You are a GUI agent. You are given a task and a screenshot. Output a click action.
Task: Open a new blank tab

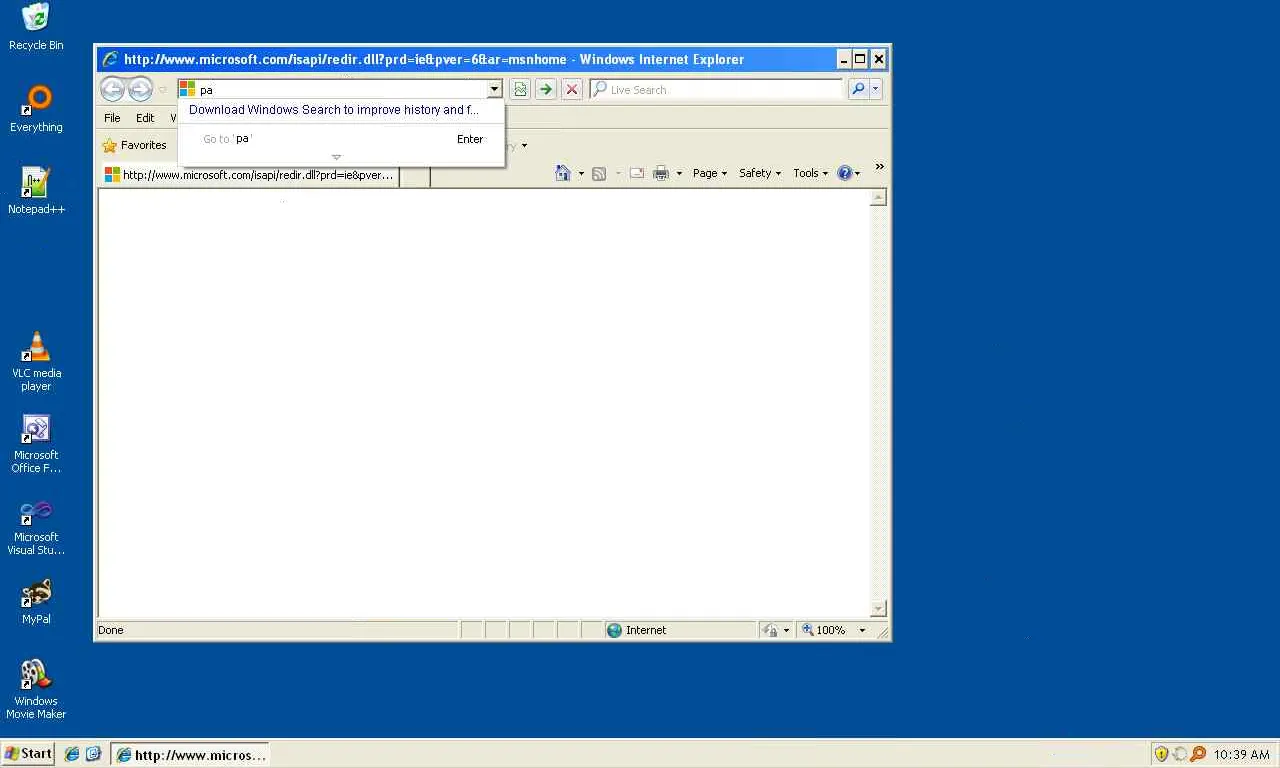pos(414,176)
